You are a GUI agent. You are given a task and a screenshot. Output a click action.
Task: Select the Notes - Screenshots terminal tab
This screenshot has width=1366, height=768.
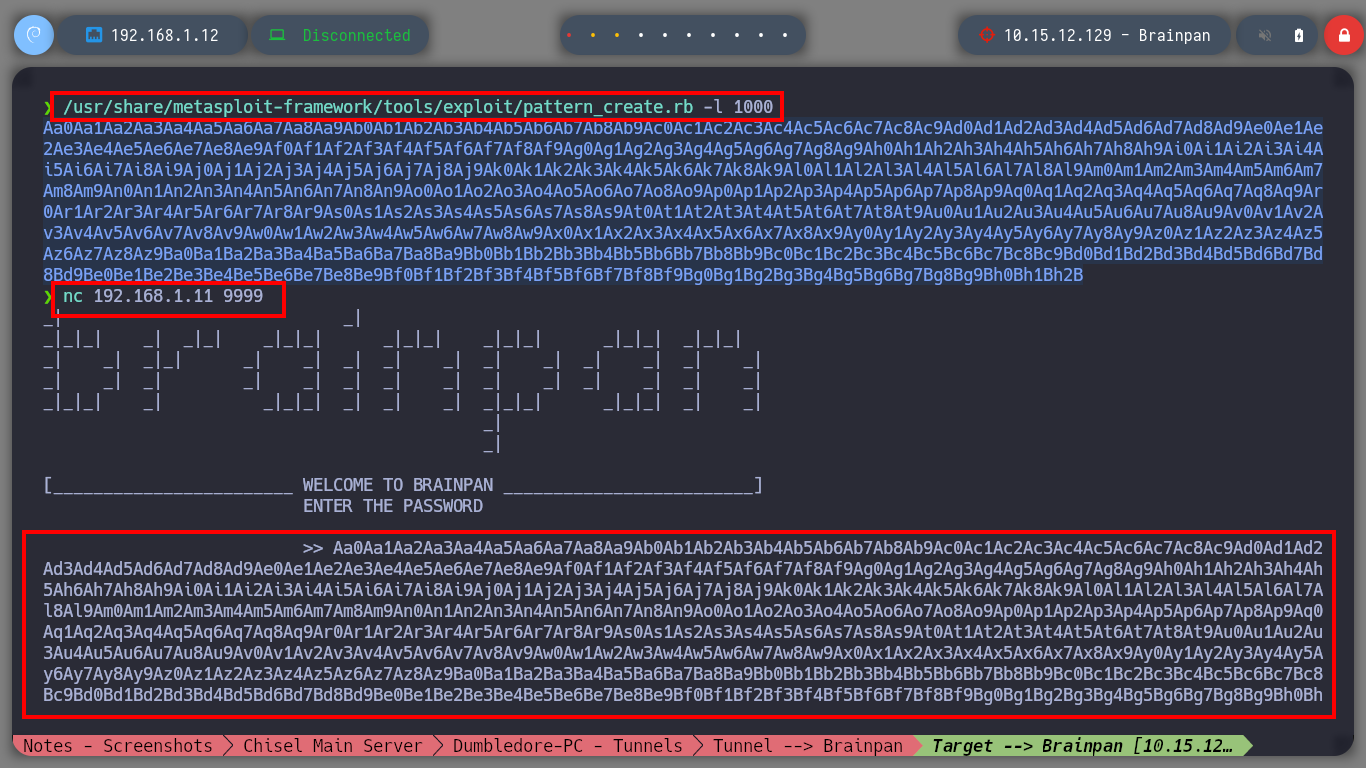coord(118,746)
